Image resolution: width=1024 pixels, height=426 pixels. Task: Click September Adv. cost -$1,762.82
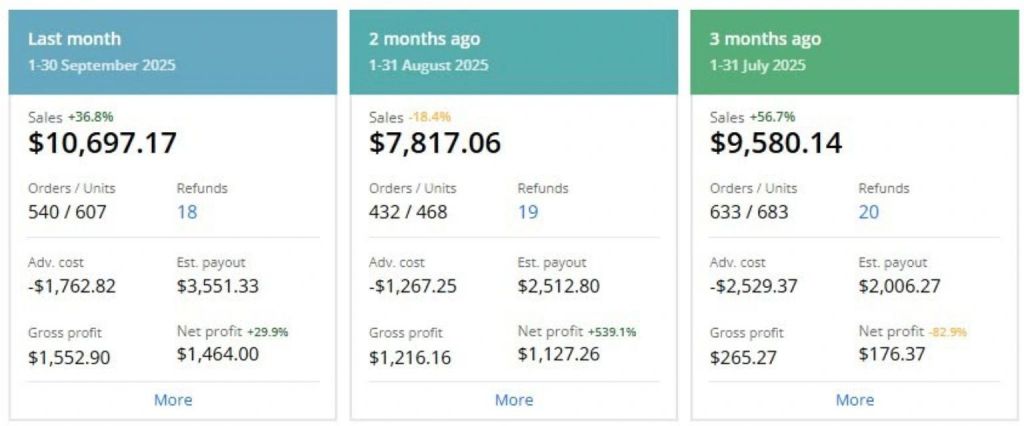click(72, 286)
